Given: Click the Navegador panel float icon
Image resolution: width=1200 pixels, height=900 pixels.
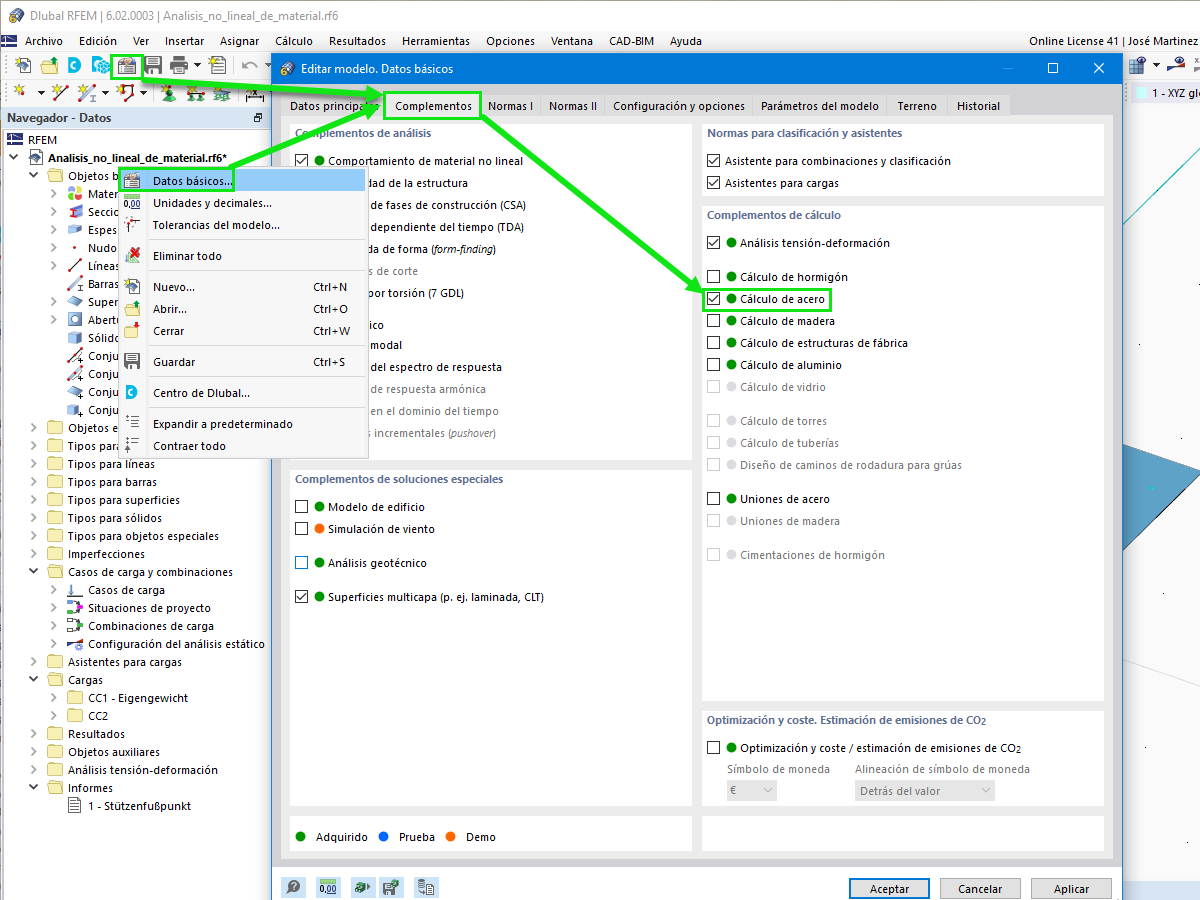Looking at the screenshot, I should [258, 118].
